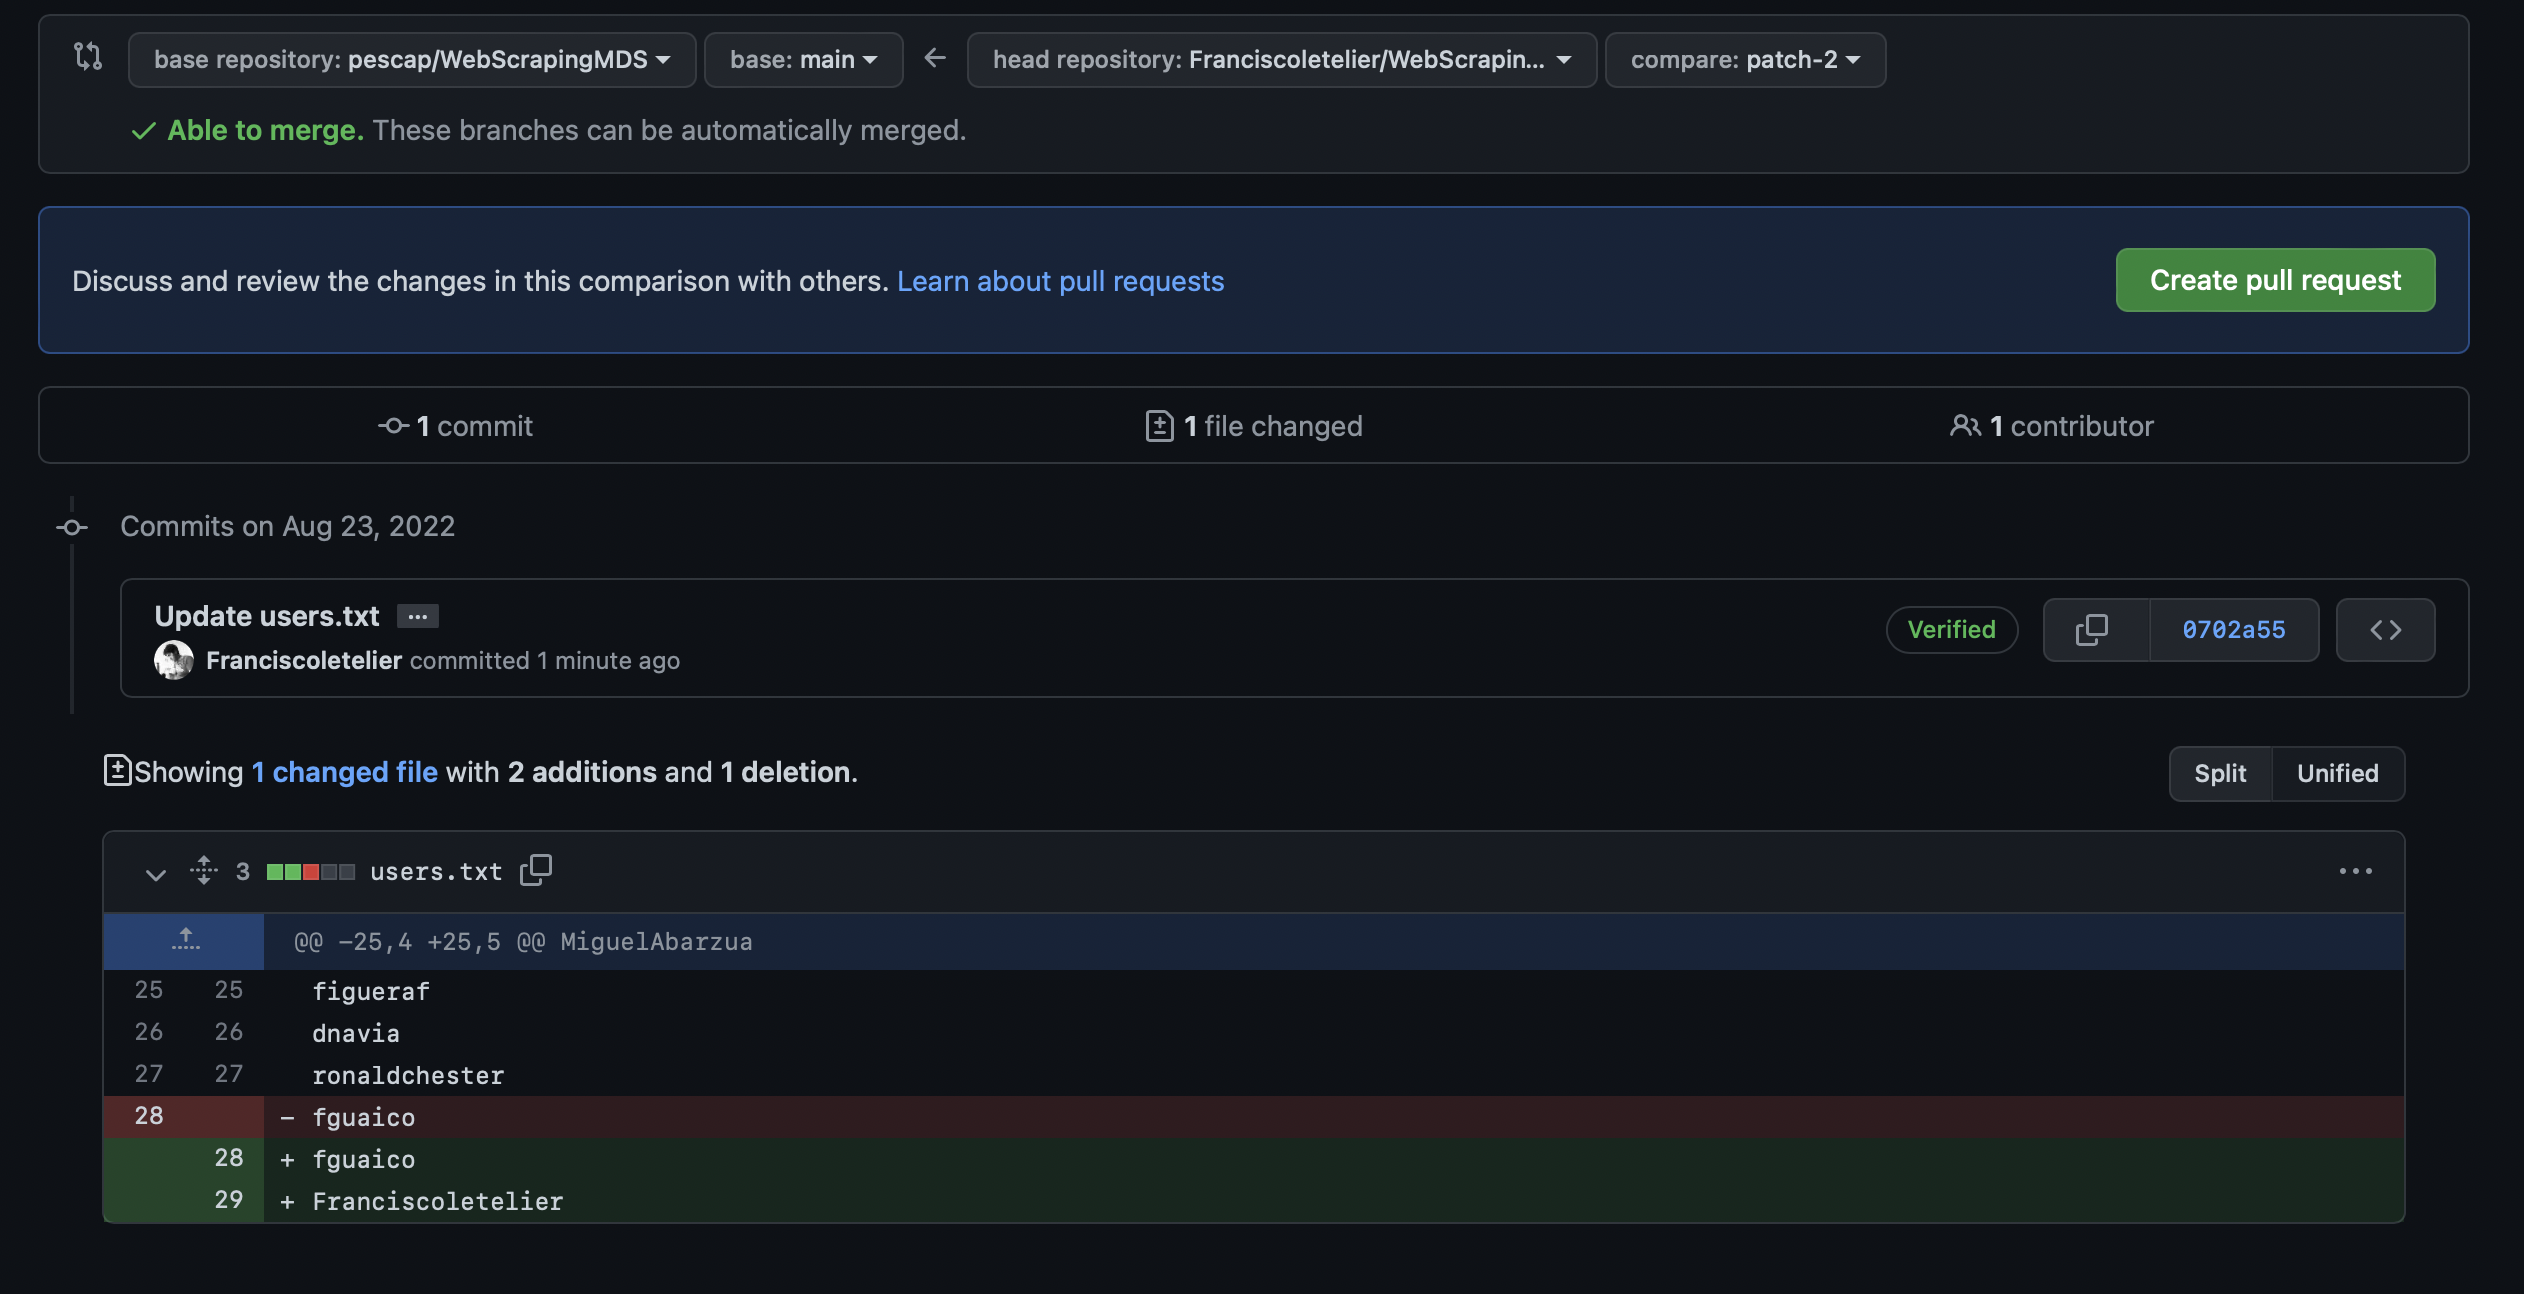Open the kebab menu for users.txt
This screenshot has height=1294, width=2524.
click(2357, 871)
